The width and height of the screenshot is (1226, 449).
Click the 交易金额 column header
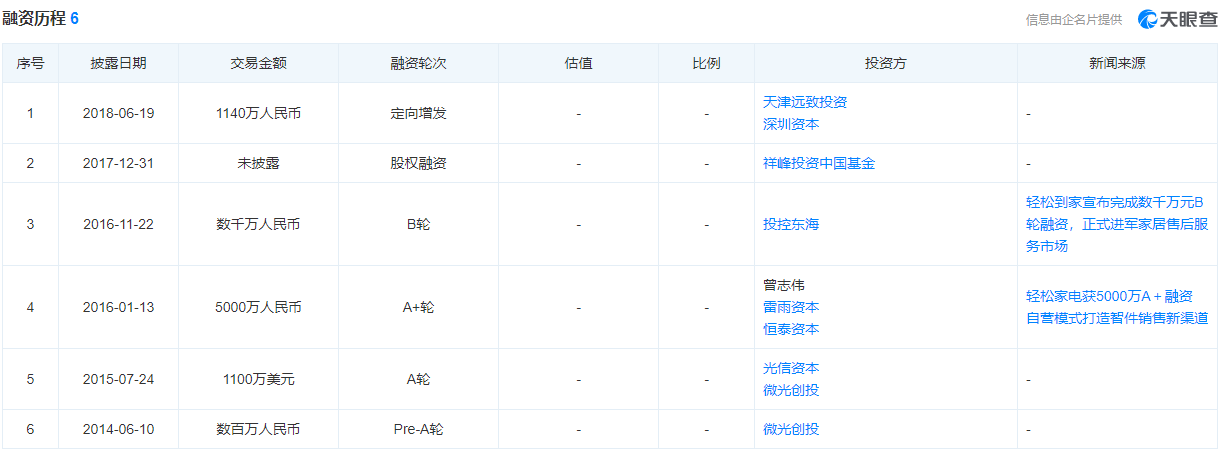tap(258, 63)
